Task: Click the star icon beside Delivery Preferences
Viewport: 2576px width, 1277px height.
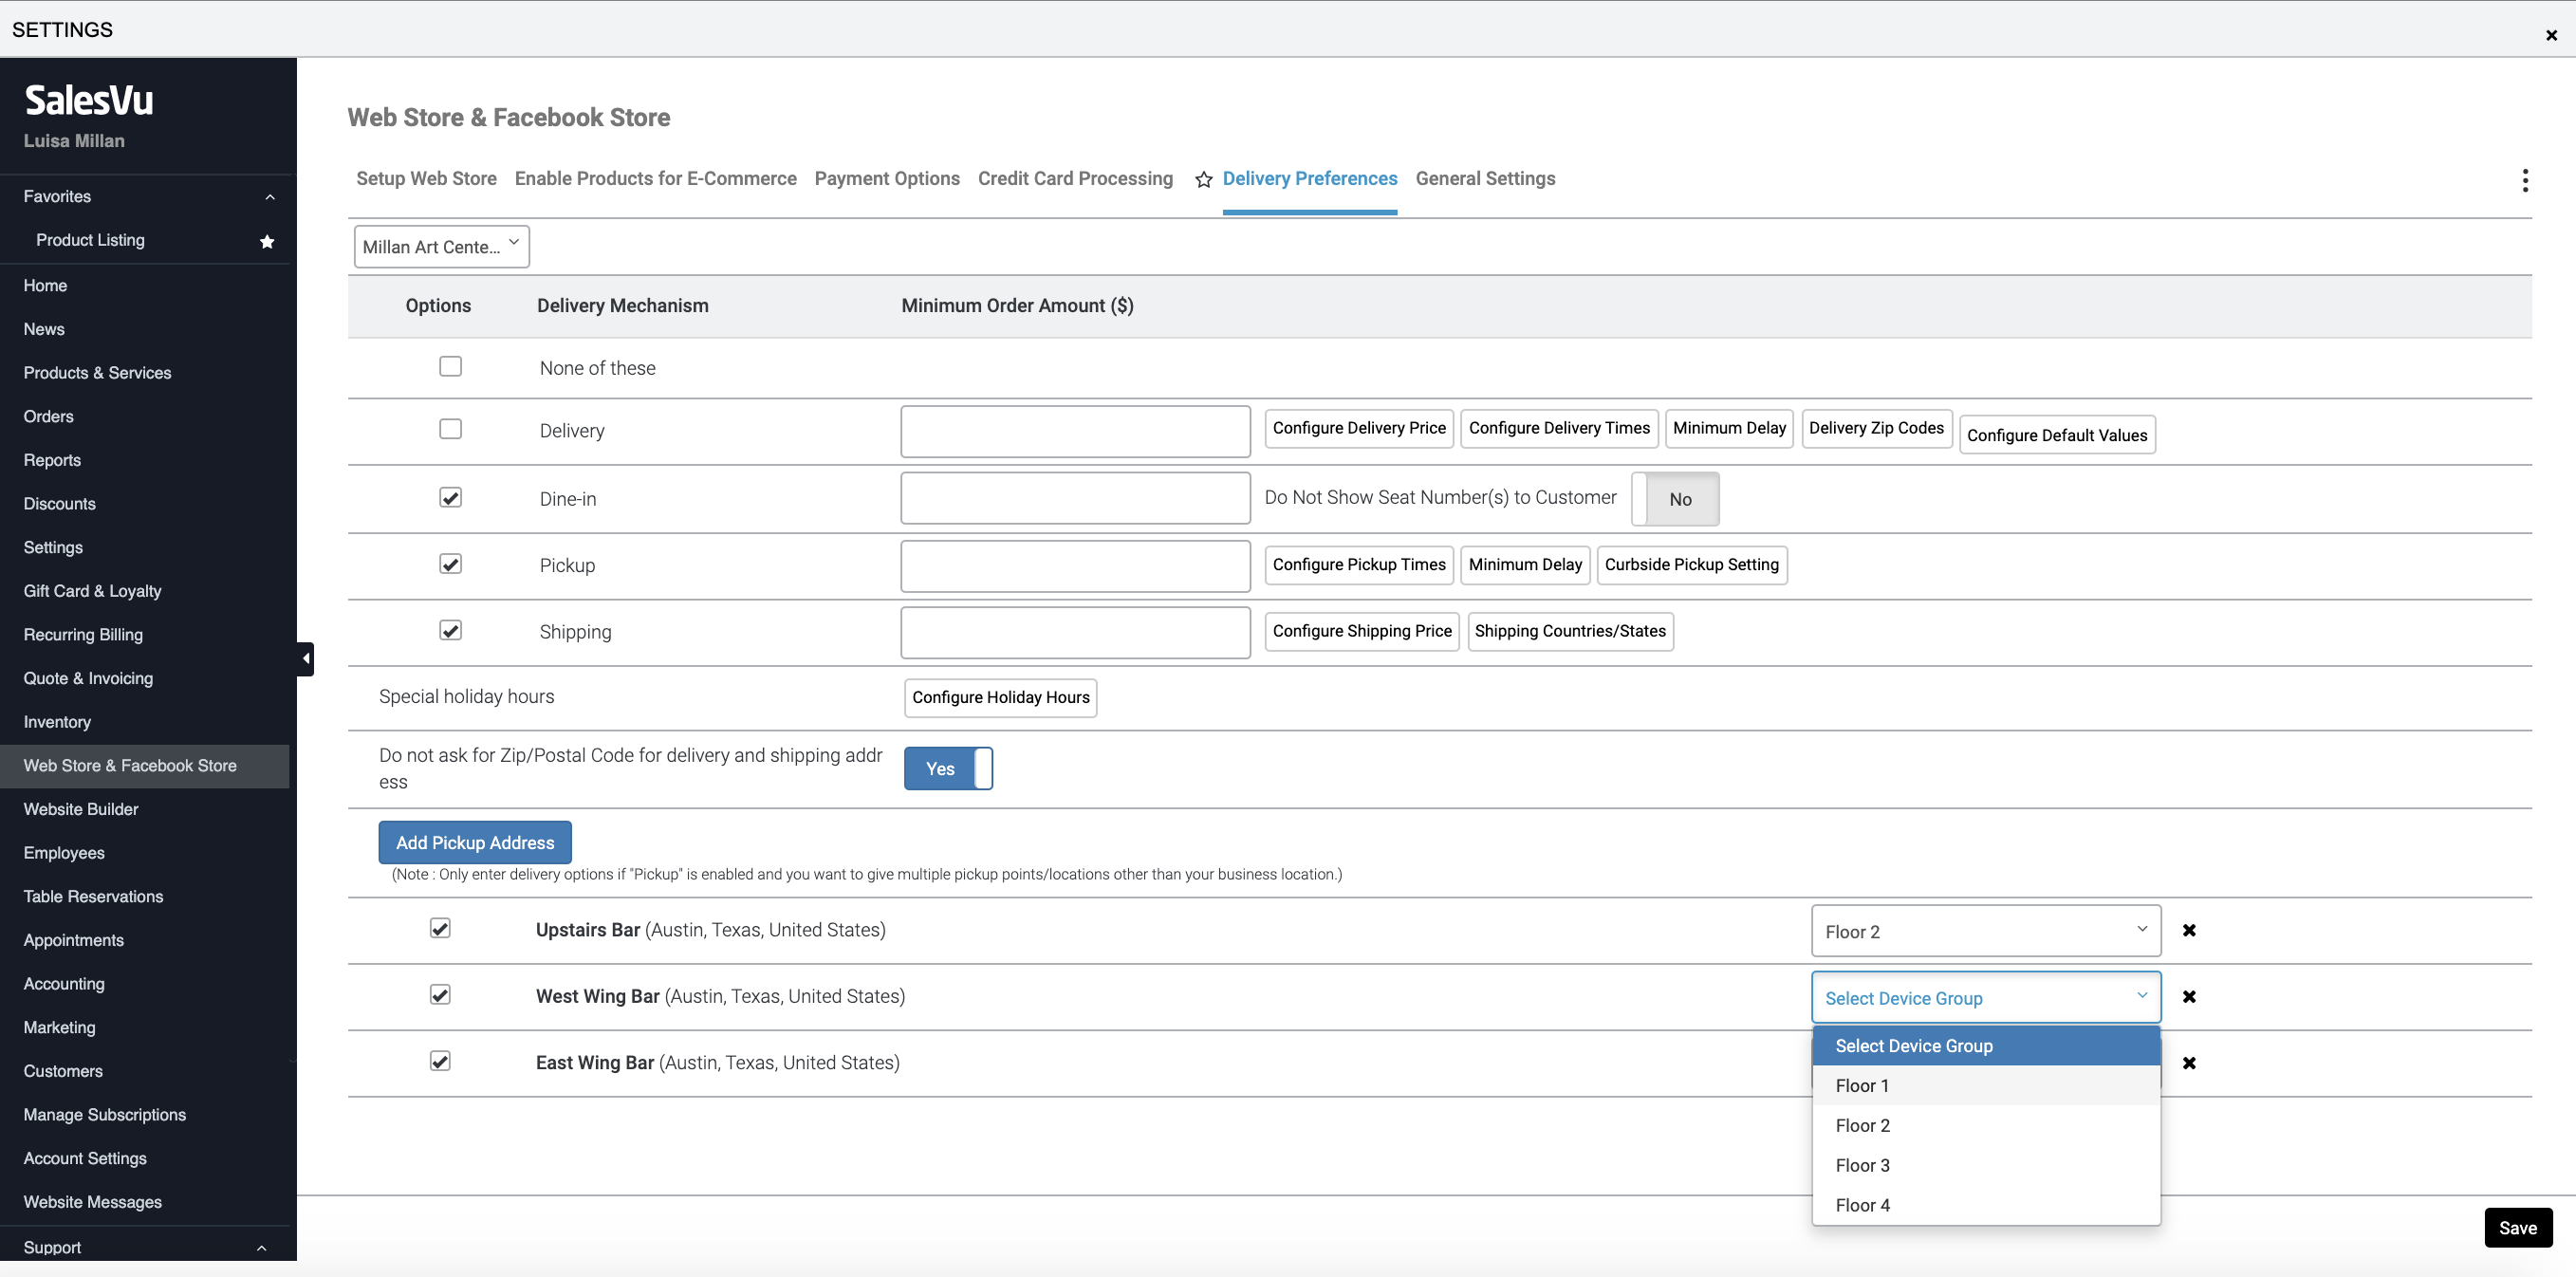Action: 1204,179
